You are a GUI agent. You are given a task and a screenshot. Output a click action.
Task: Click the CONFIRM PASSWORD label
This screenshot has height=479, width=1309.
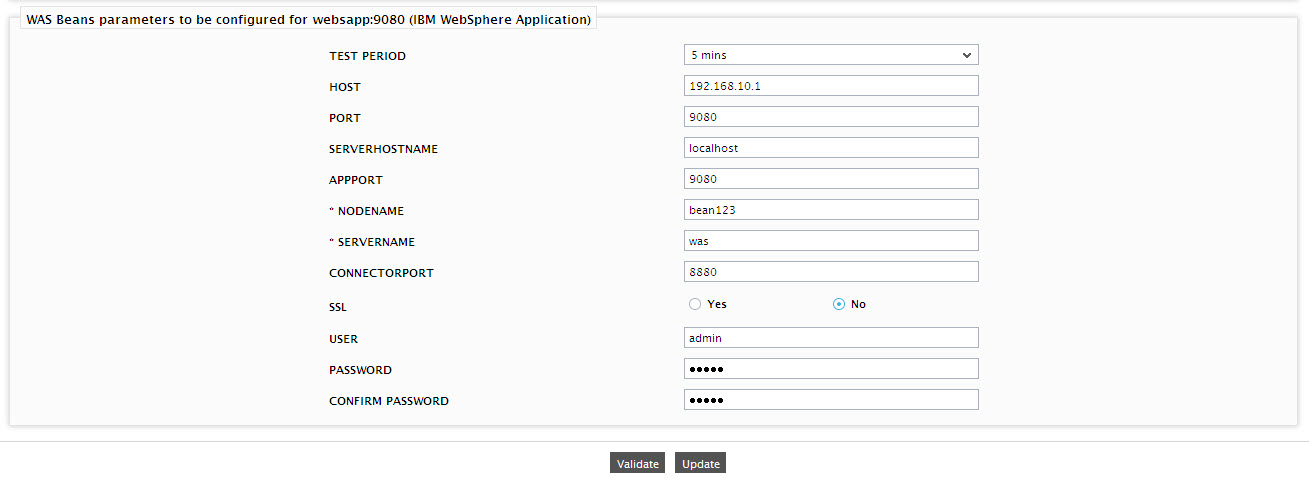(x=389, y=401)
